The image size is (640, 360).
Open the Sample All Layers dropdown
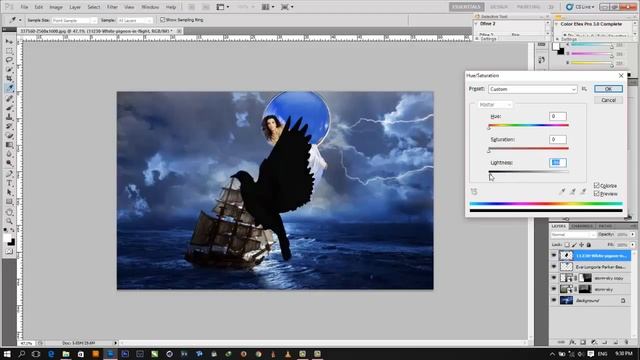coord(135,20)
